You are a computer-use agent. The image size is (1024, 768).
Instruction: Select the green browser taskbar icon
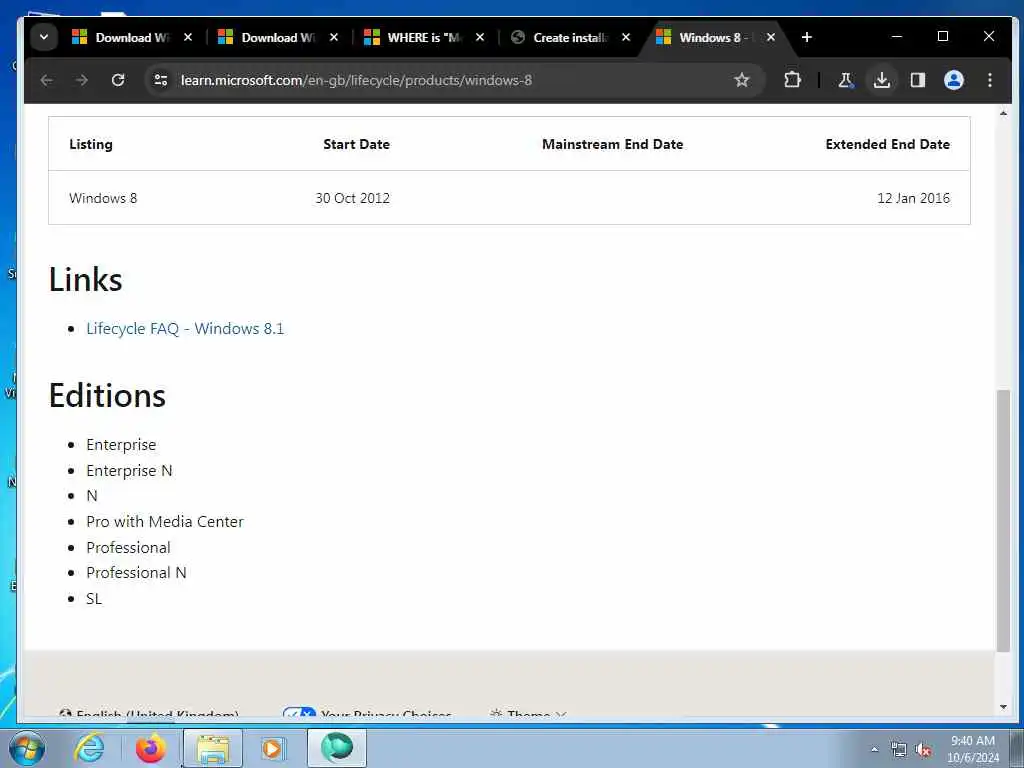[x=336, y=748]
